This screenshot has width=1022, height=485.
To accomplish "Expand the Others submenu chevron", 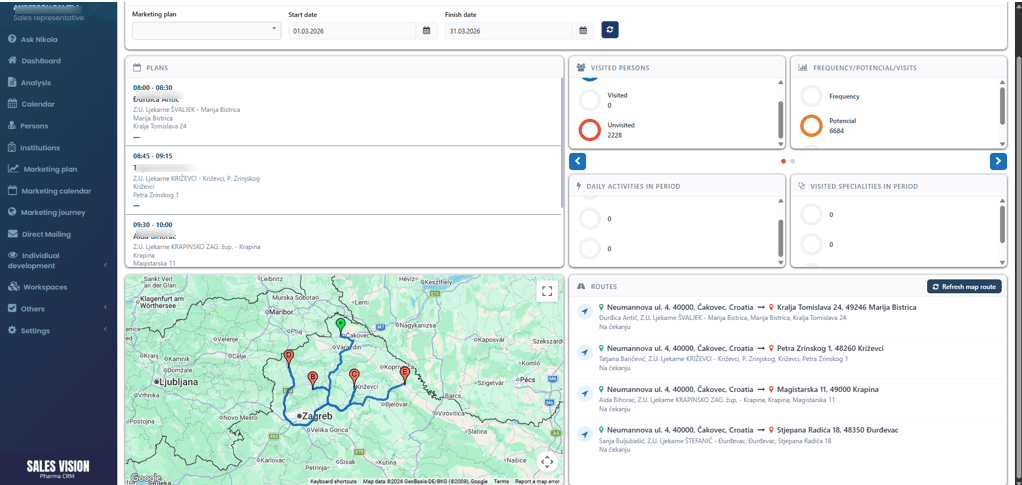I will click(106, 308).
